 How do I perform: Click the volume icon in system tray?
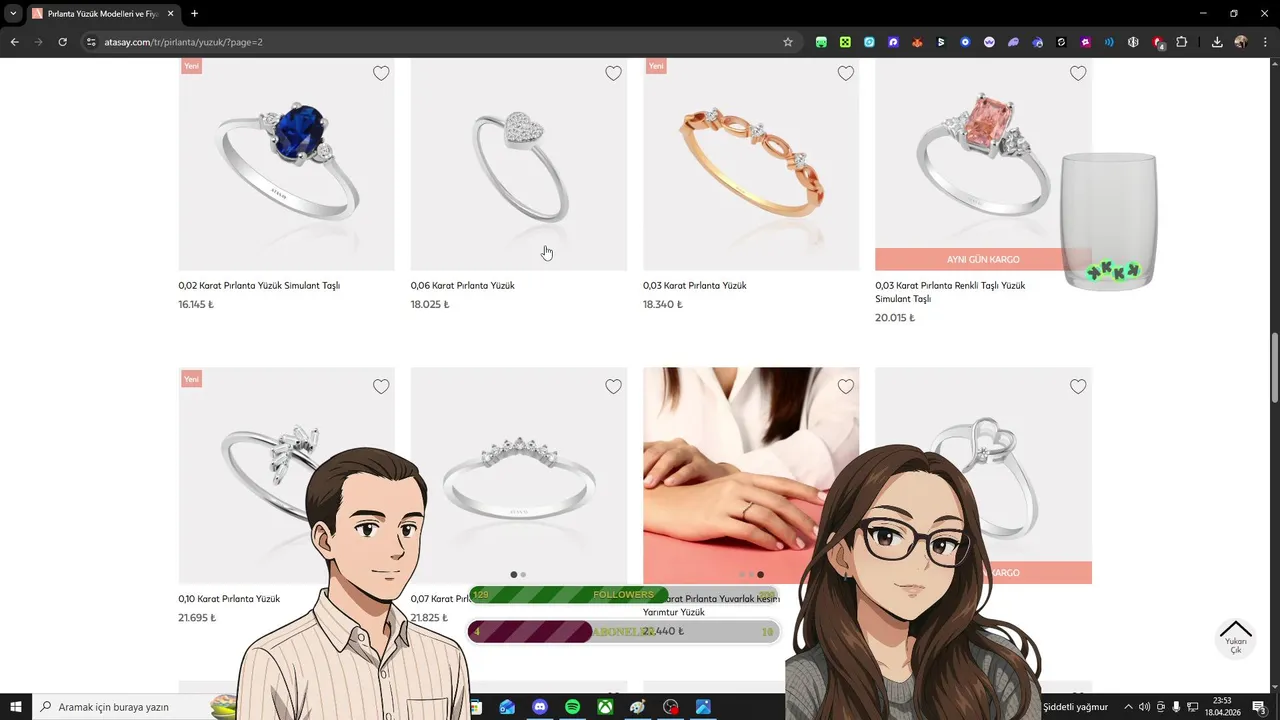[x=1144, y=707]
